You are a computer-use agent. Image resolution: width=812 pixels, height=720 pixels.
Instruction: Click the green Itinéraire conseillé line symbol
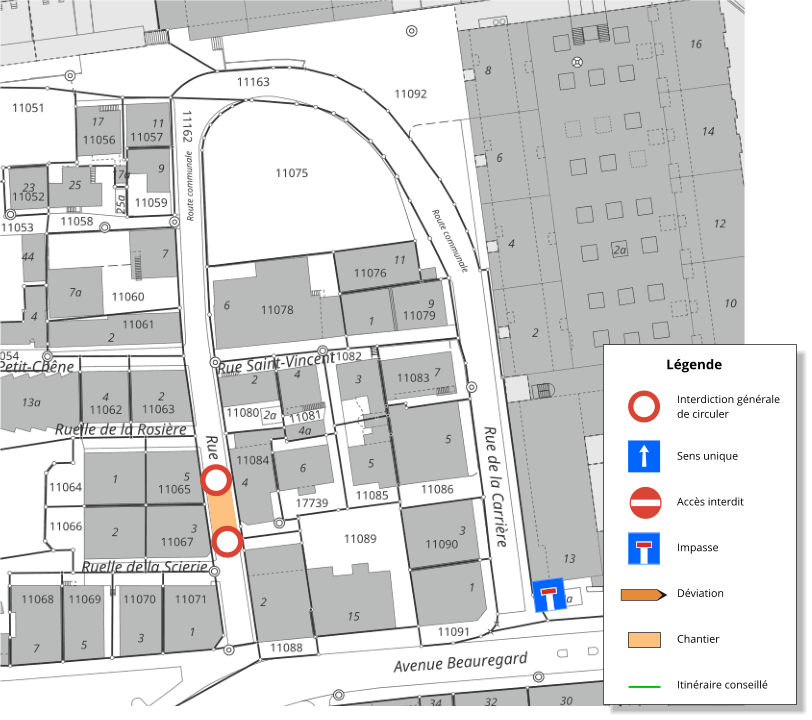pyautogui.click(x=644, y=686)
